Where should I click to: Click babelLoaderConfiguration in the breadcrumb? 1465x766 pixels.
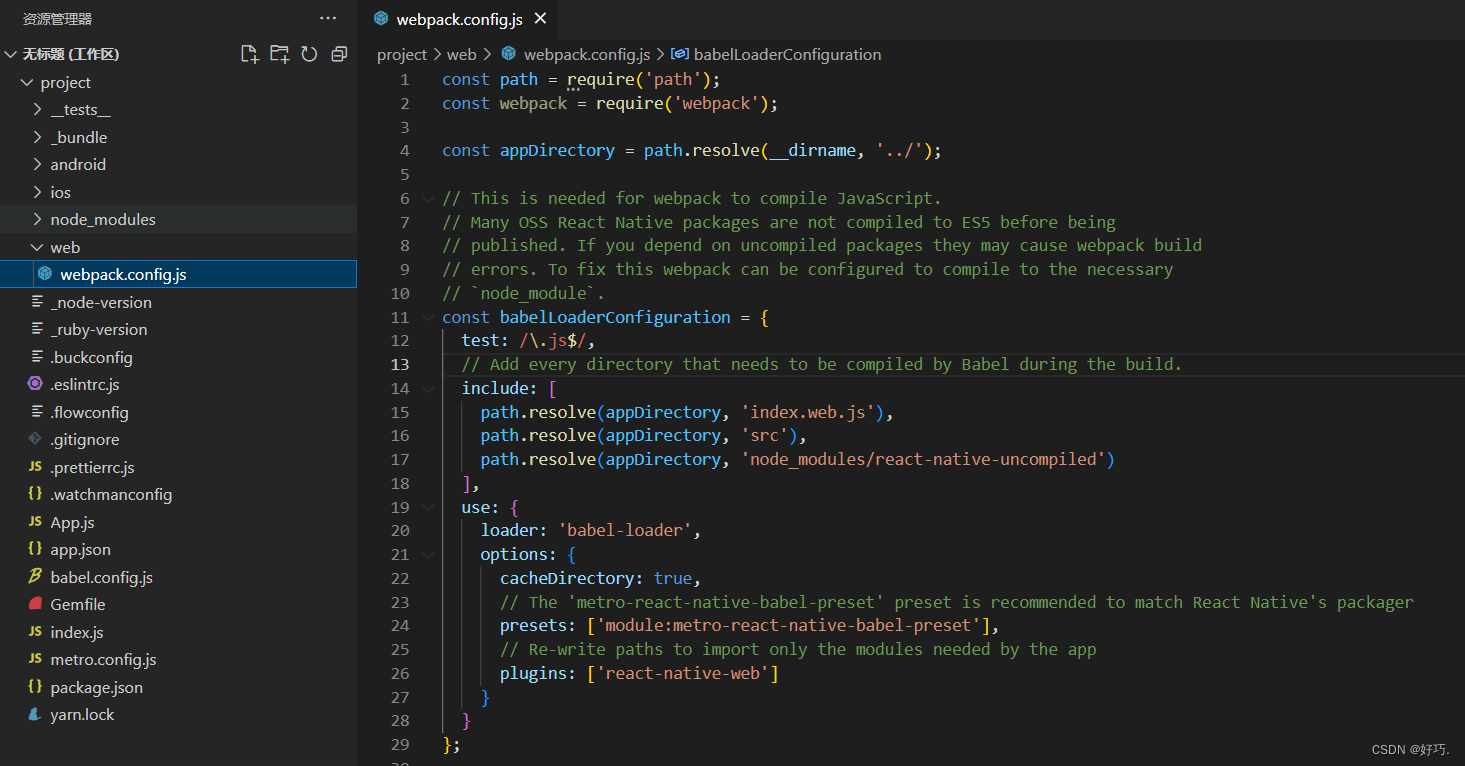click(x=788, y=55)
